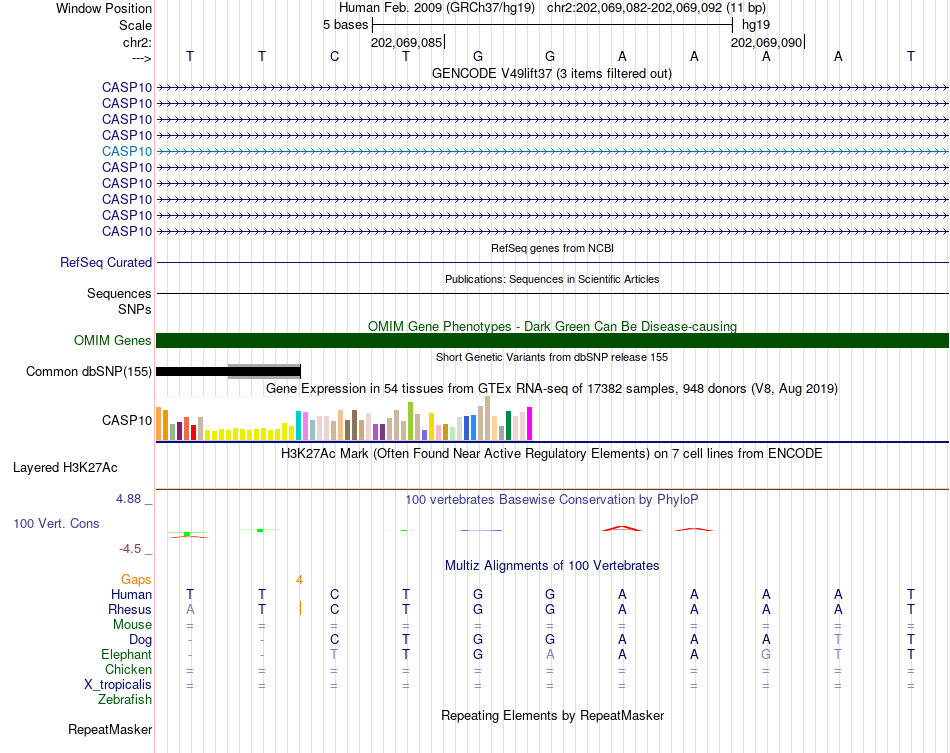Screen dimensions: 950x753
Task: Click the blue PhyloP conservation line
Action: [x=481, y=530]
